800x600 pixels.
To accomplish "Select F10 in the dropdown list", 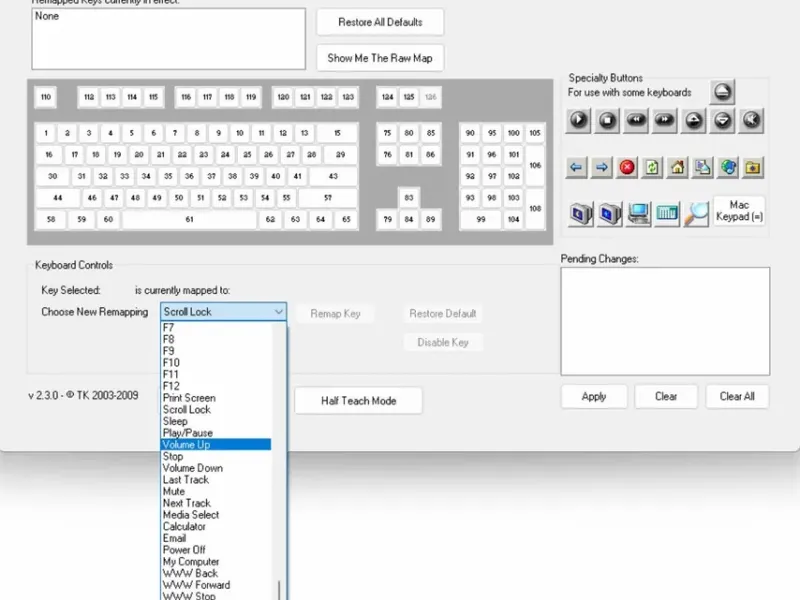I will click(x=216, y=363).
